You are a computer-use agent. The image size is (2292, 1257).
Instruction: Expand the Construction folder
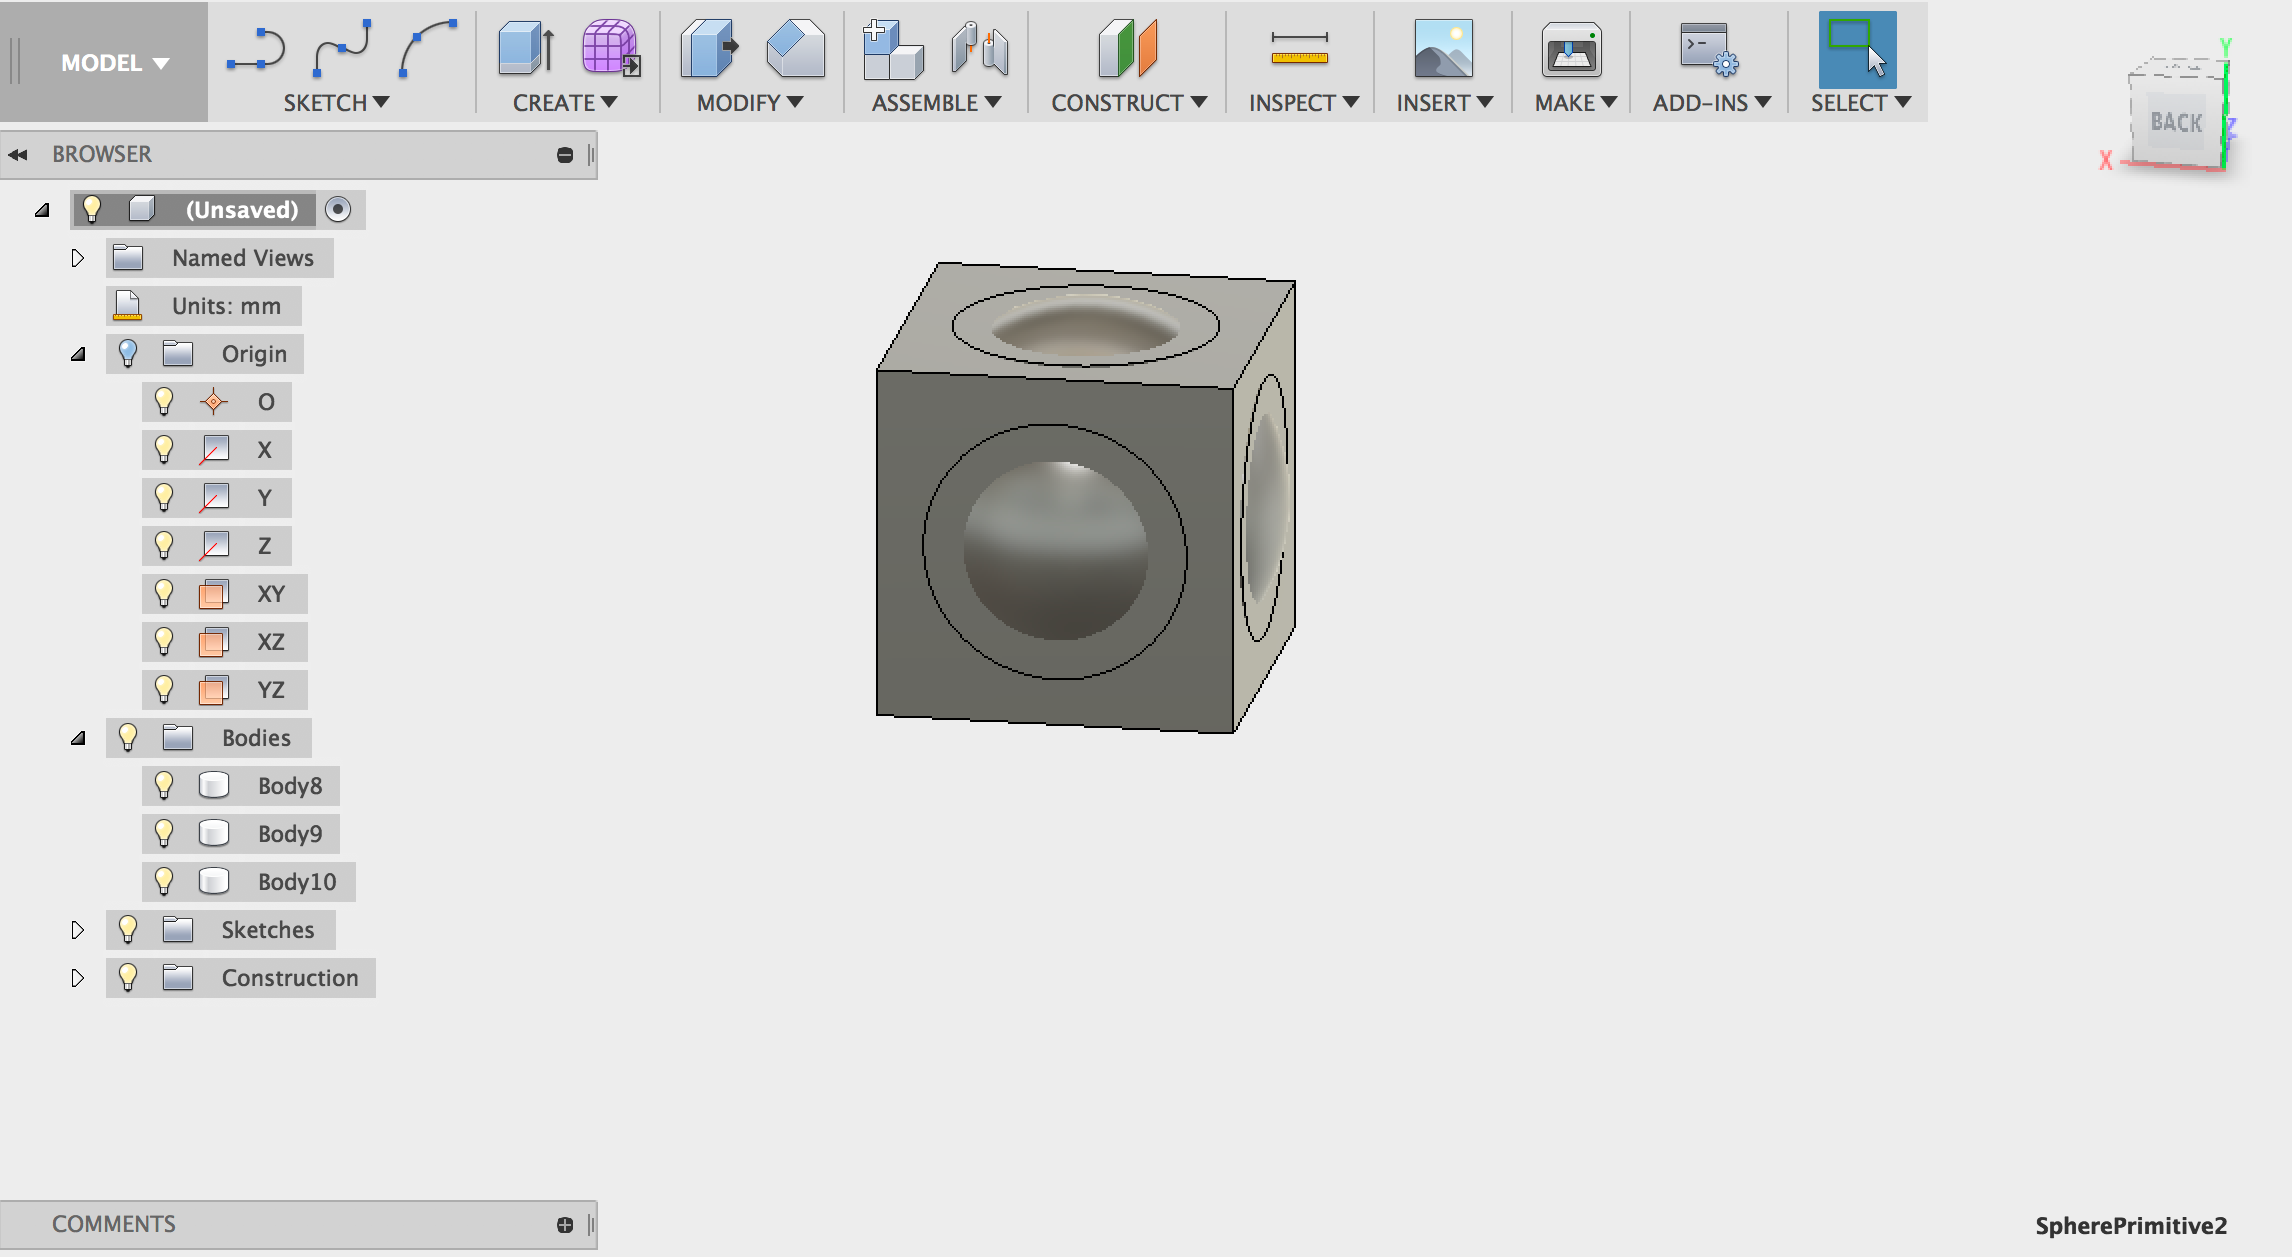(x=77, y=978)
